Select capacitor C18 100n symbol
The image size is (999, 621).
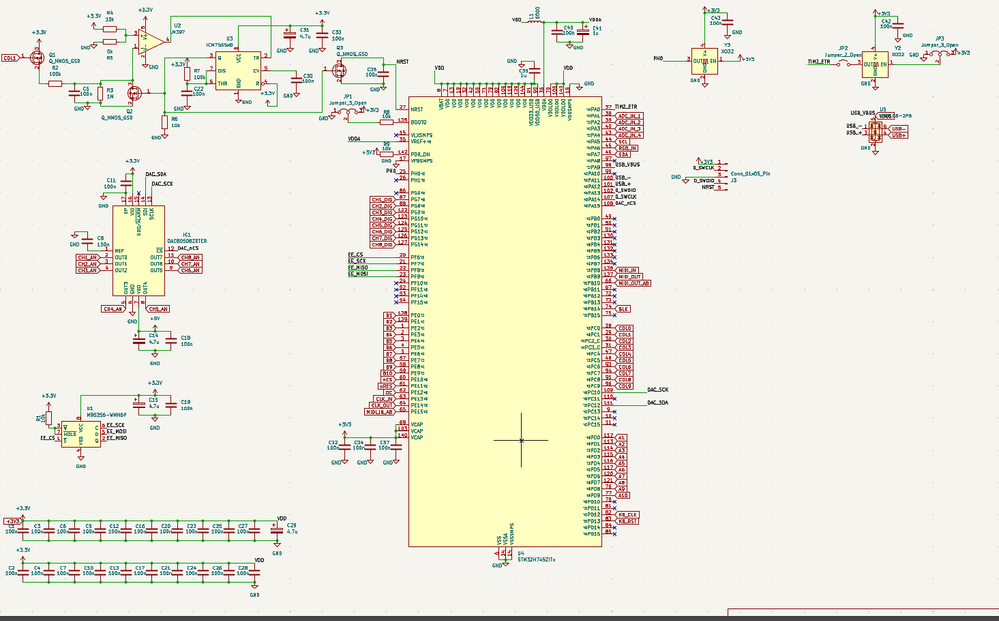171,341
